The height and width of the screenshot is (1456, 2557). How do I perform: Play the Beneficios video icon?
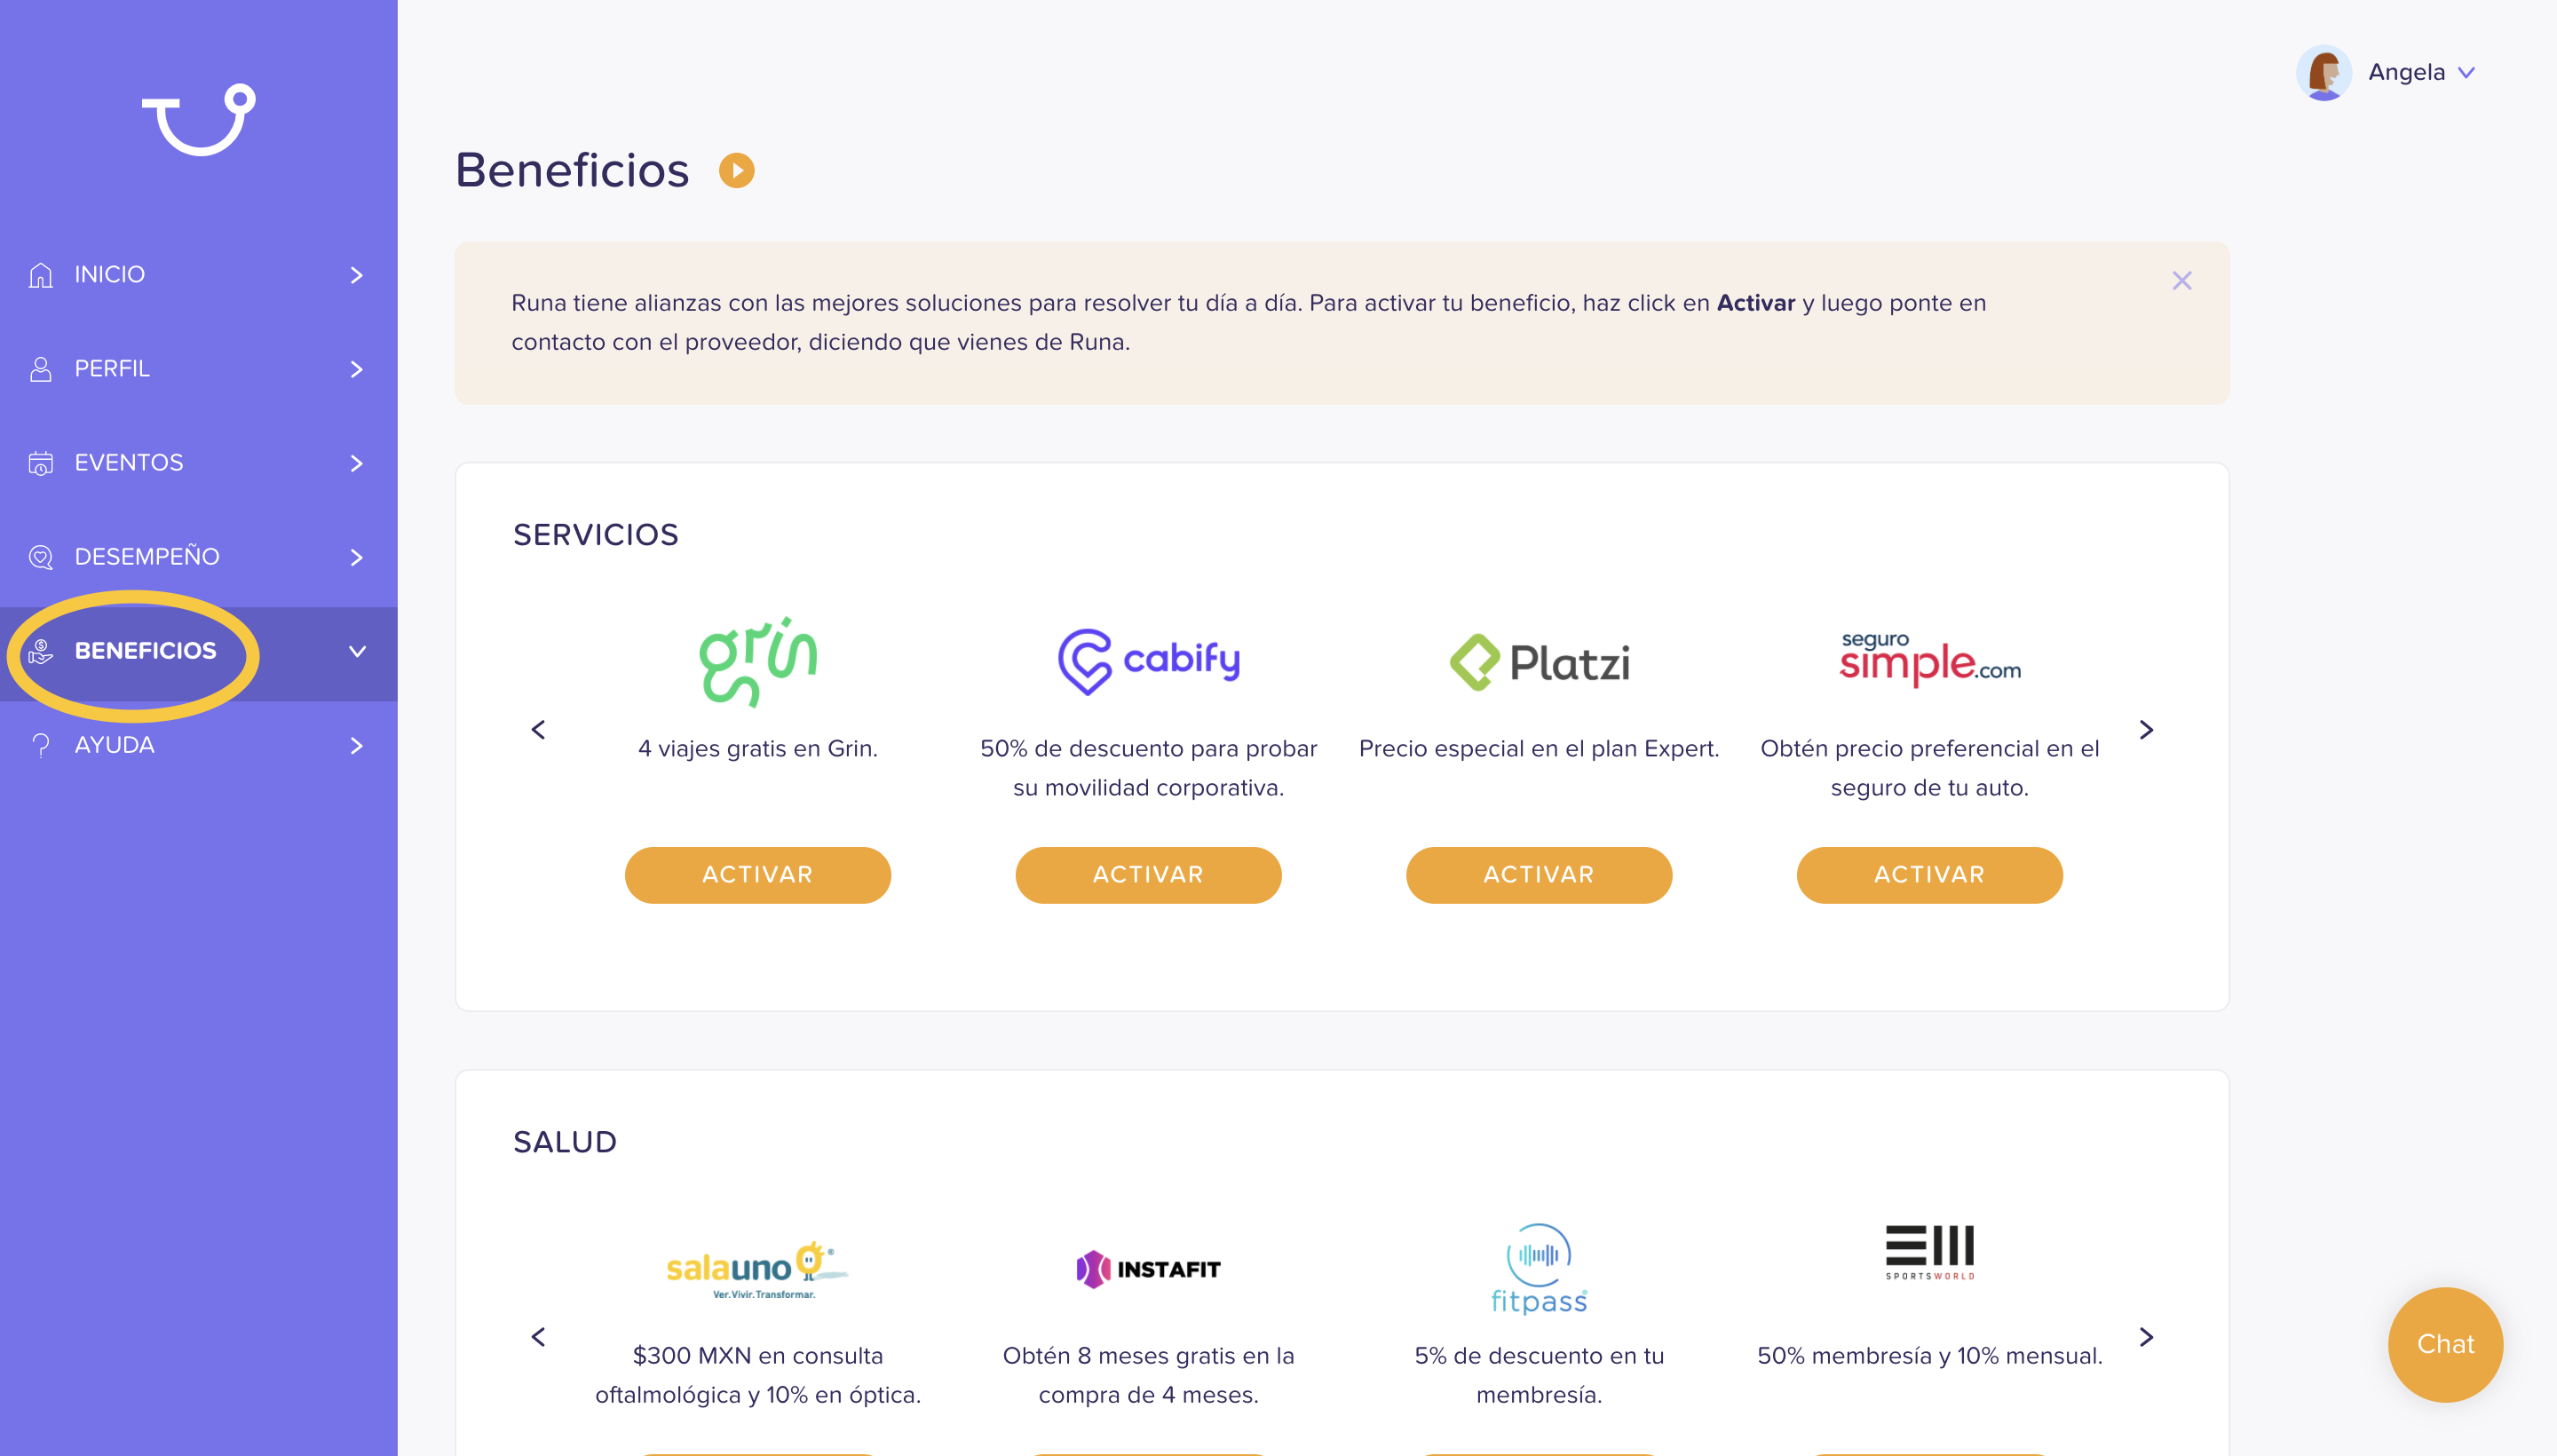click(x=737, y=170)
